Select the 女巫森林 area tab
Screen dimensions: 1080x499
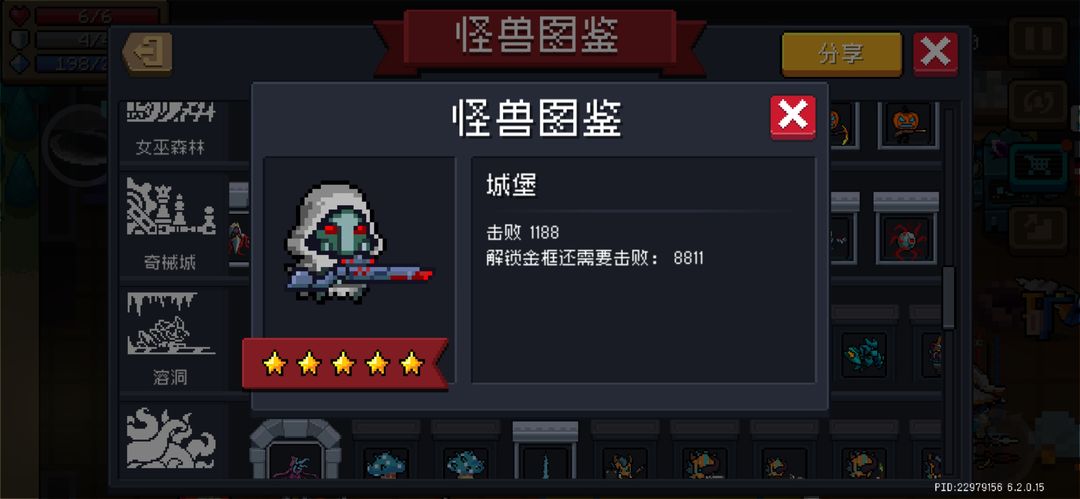(170, 131)
